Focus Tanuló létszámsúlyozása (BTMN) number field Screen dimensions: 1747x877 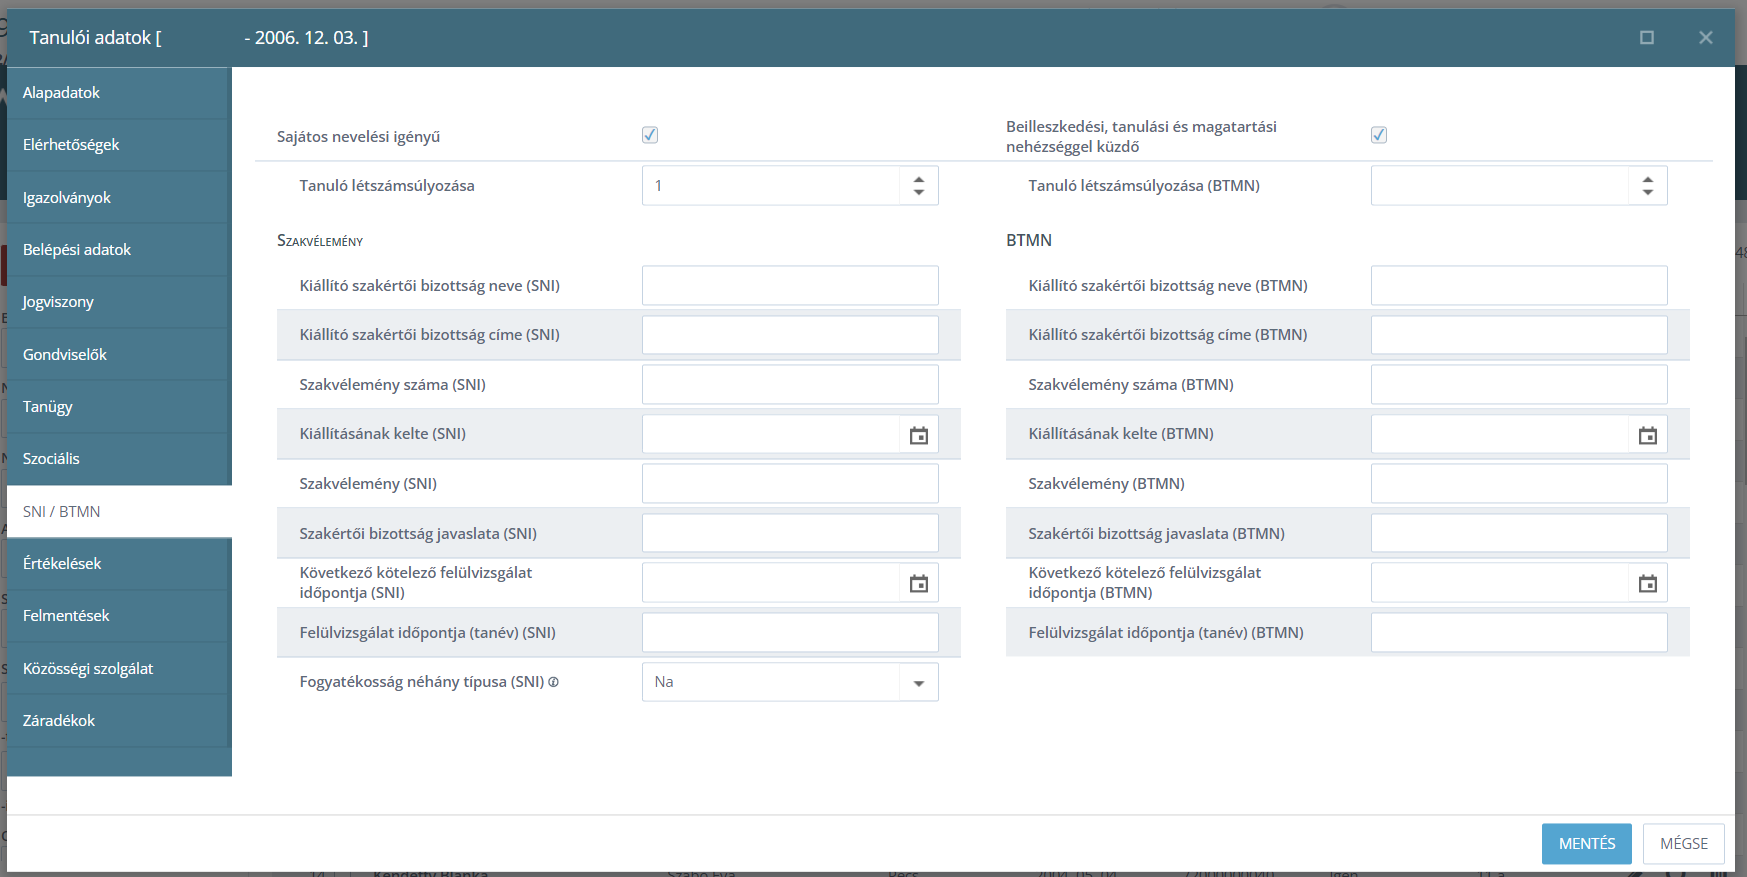[x=1499, y=186]
